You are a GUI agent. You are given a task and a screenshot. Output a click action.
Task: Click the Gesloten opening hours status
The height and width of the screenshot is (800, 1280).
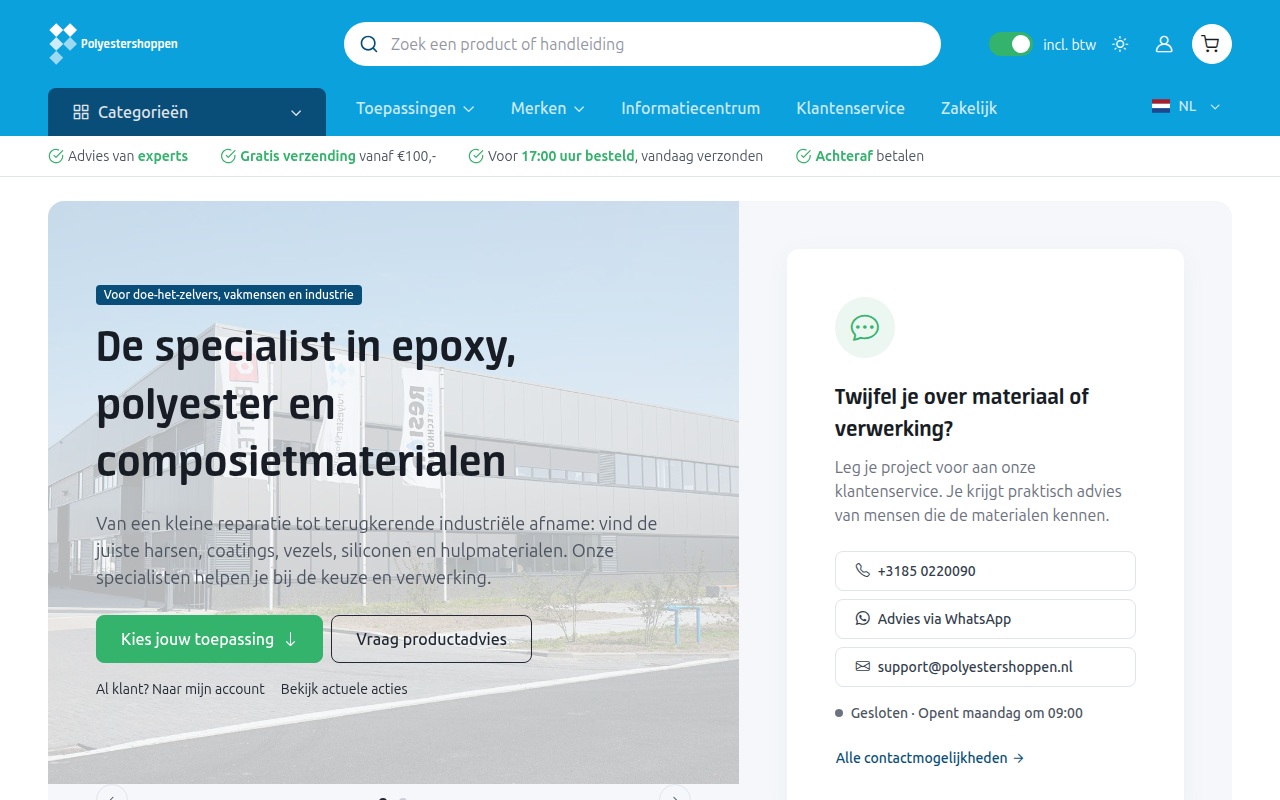point(959,713)
